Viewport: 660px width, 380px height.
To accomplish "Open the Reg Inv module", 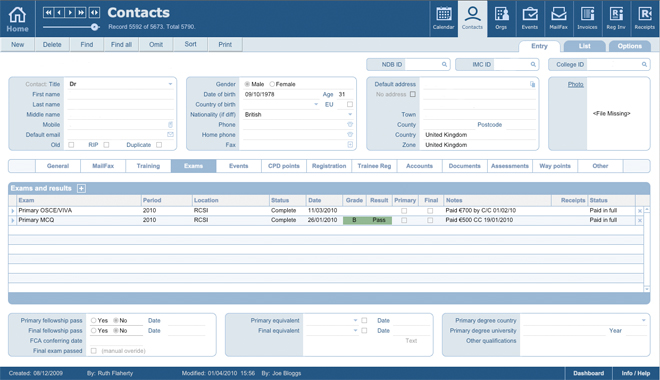I will tap(616, 19).
